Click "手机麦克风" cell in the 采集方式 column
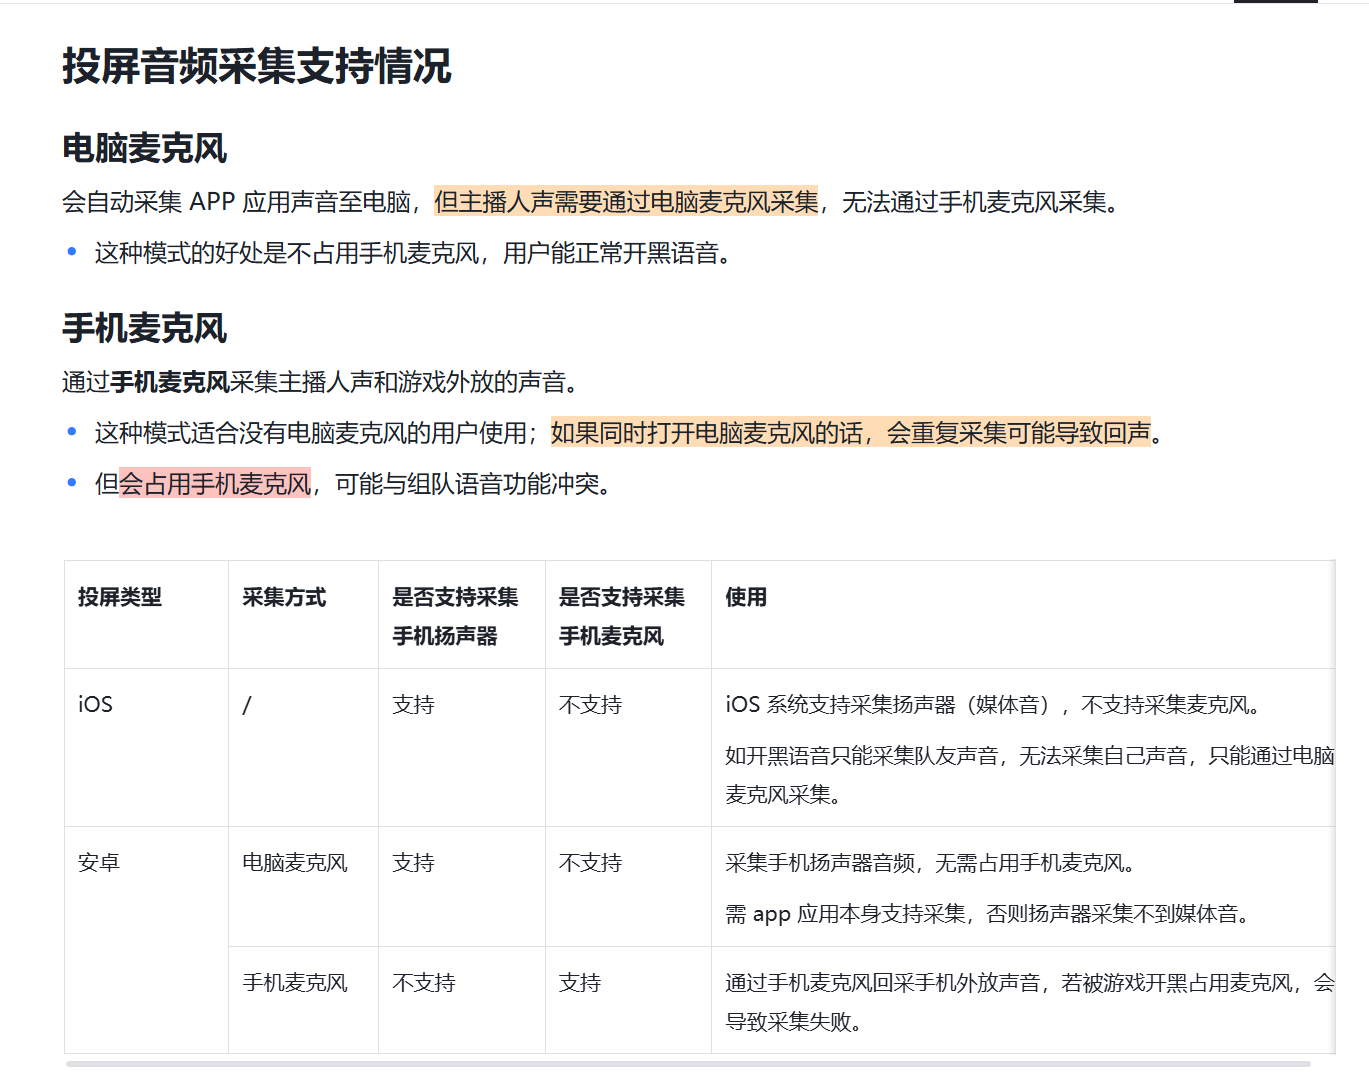Image resolution: width=1369 pixels, height=1091 pixels. [x=295, y=983]
